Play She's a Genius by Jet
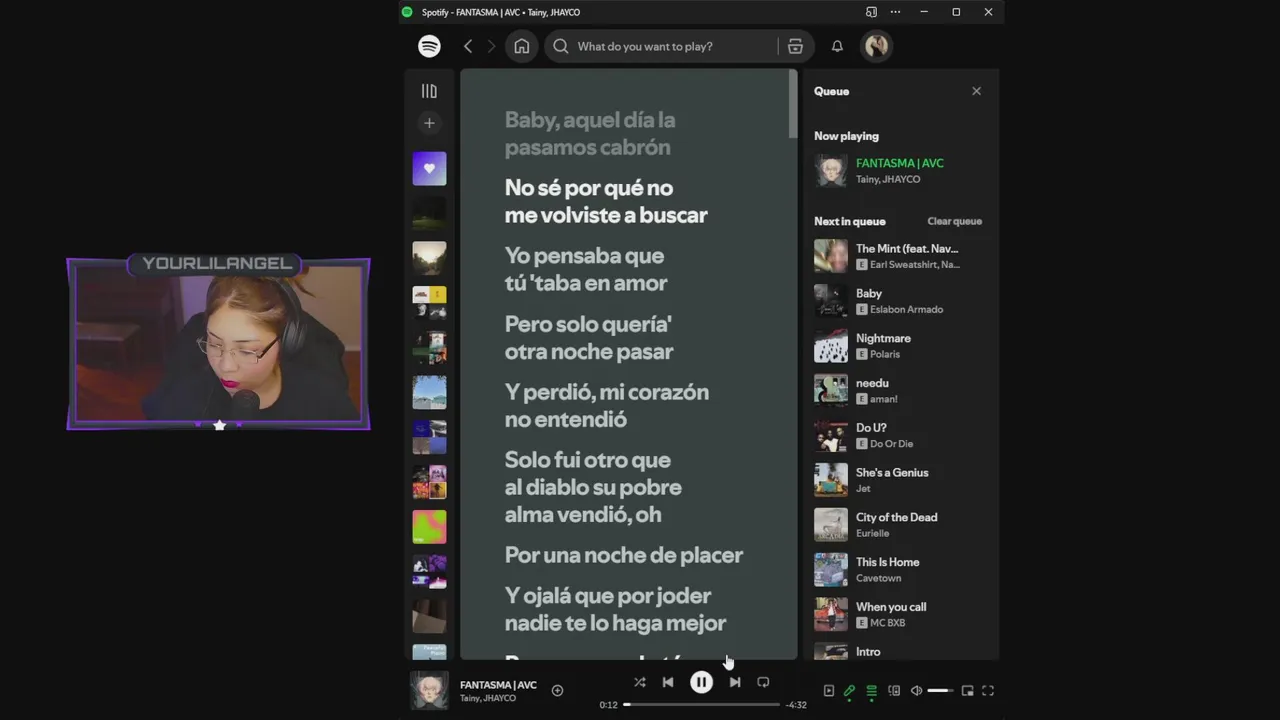 [x=900, y=480]
